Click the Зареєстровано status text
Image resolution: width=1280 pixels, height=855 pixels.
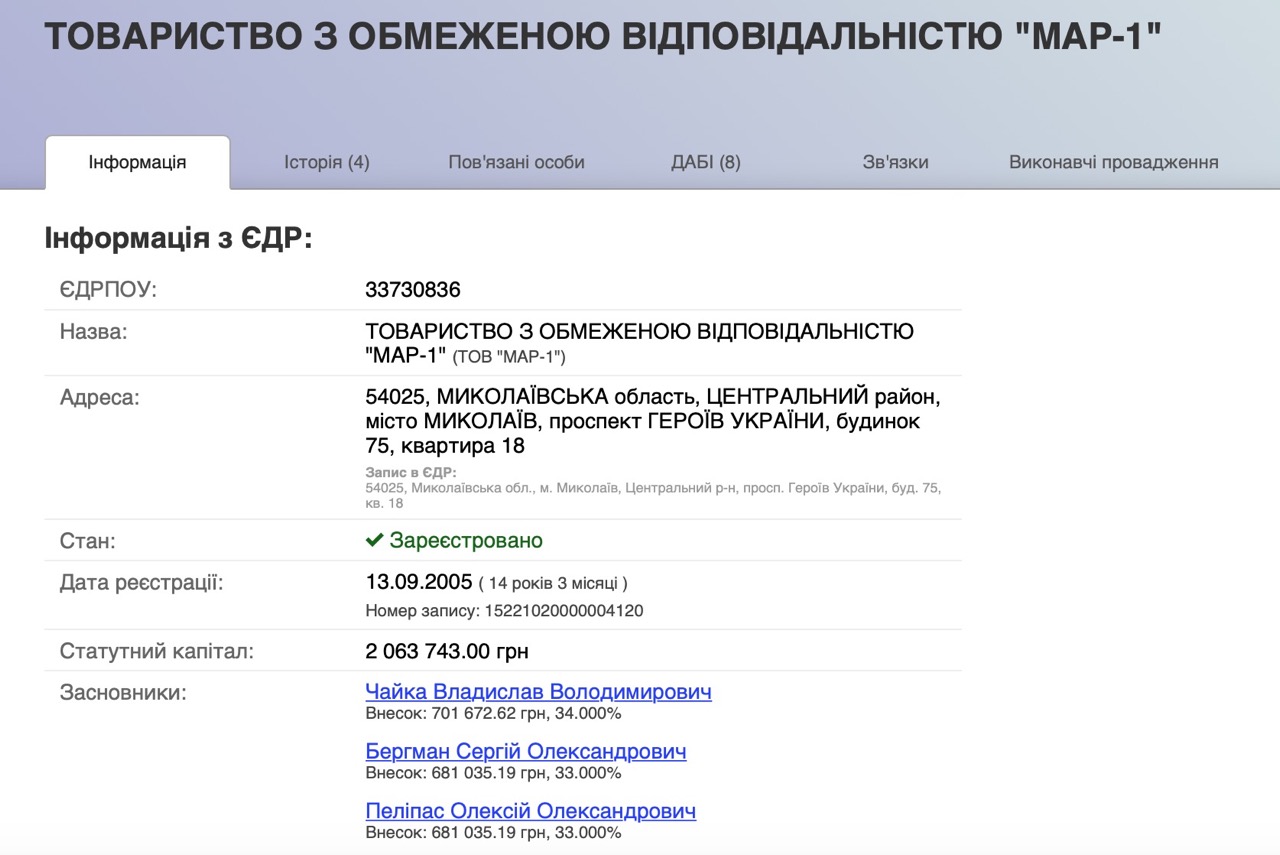[x=466, y=541]
